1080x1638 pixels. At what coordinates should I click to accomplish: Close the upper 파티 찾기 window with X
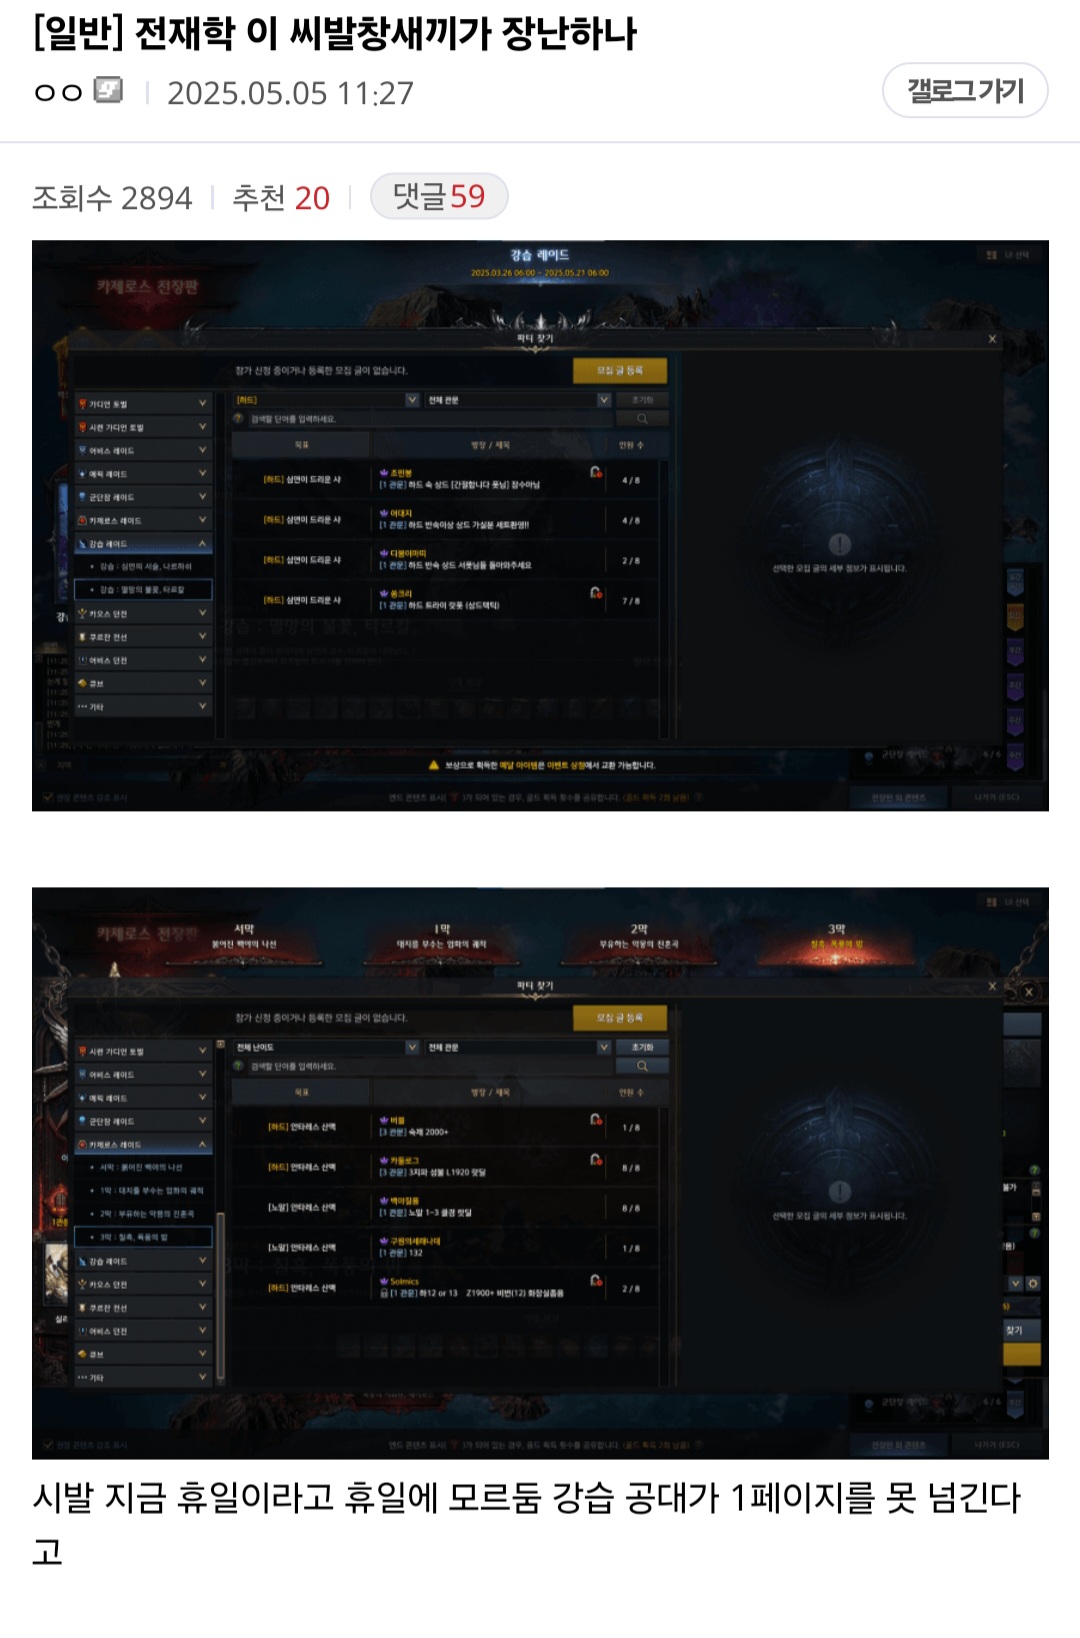[x=992, y=339]
